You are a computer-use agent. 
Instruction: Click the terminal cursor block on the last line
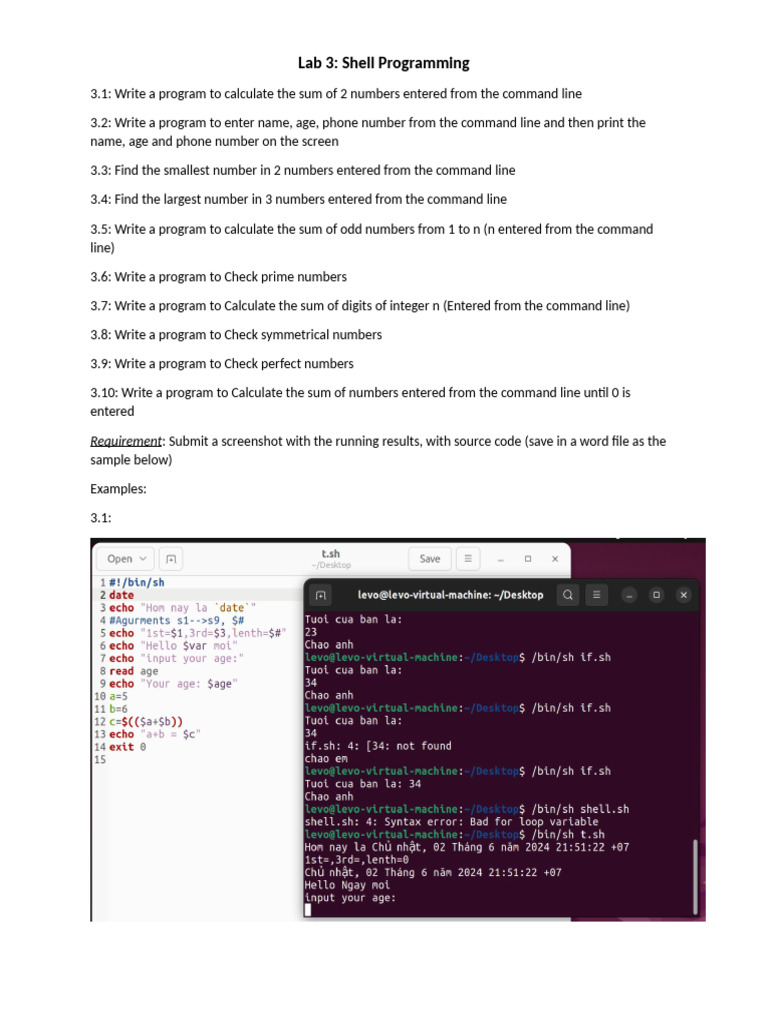(308, 910)
